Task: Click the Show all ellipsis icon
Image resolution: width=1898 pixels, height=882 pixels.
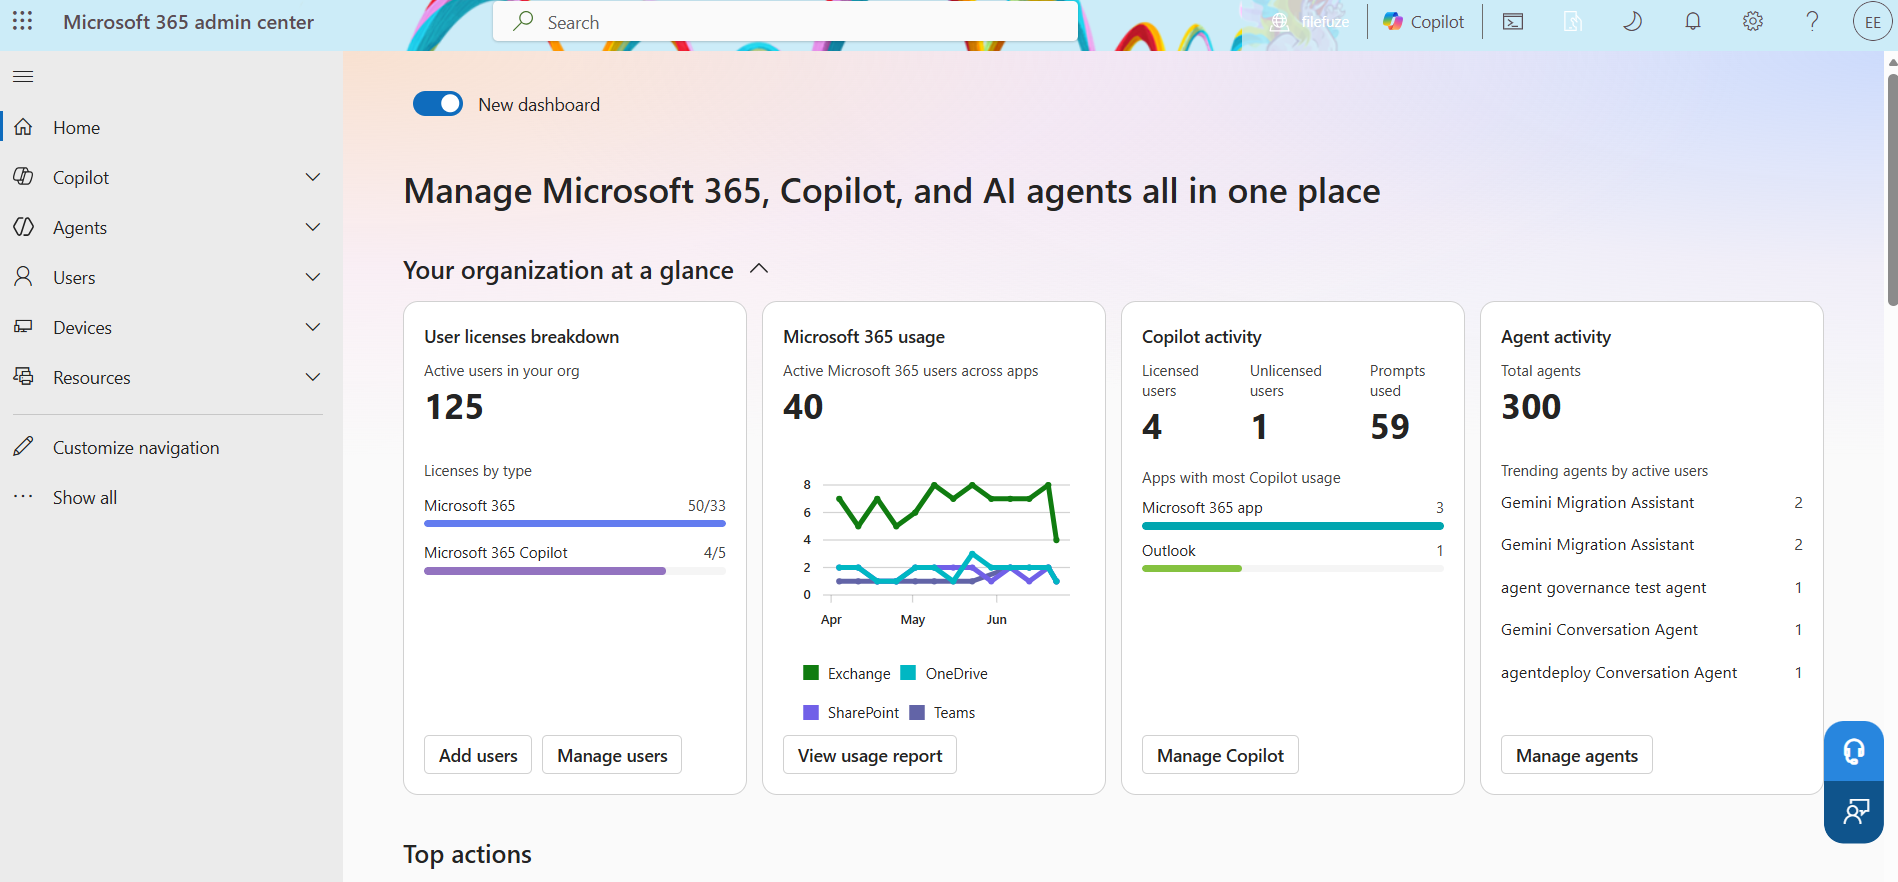Action: tap(23, 497)
